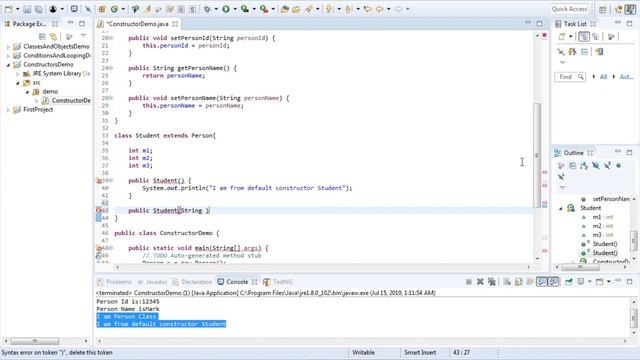Click the Back navigation arrow in toolbar
Screen dimensions: 640x360
[x=380, y=9]
